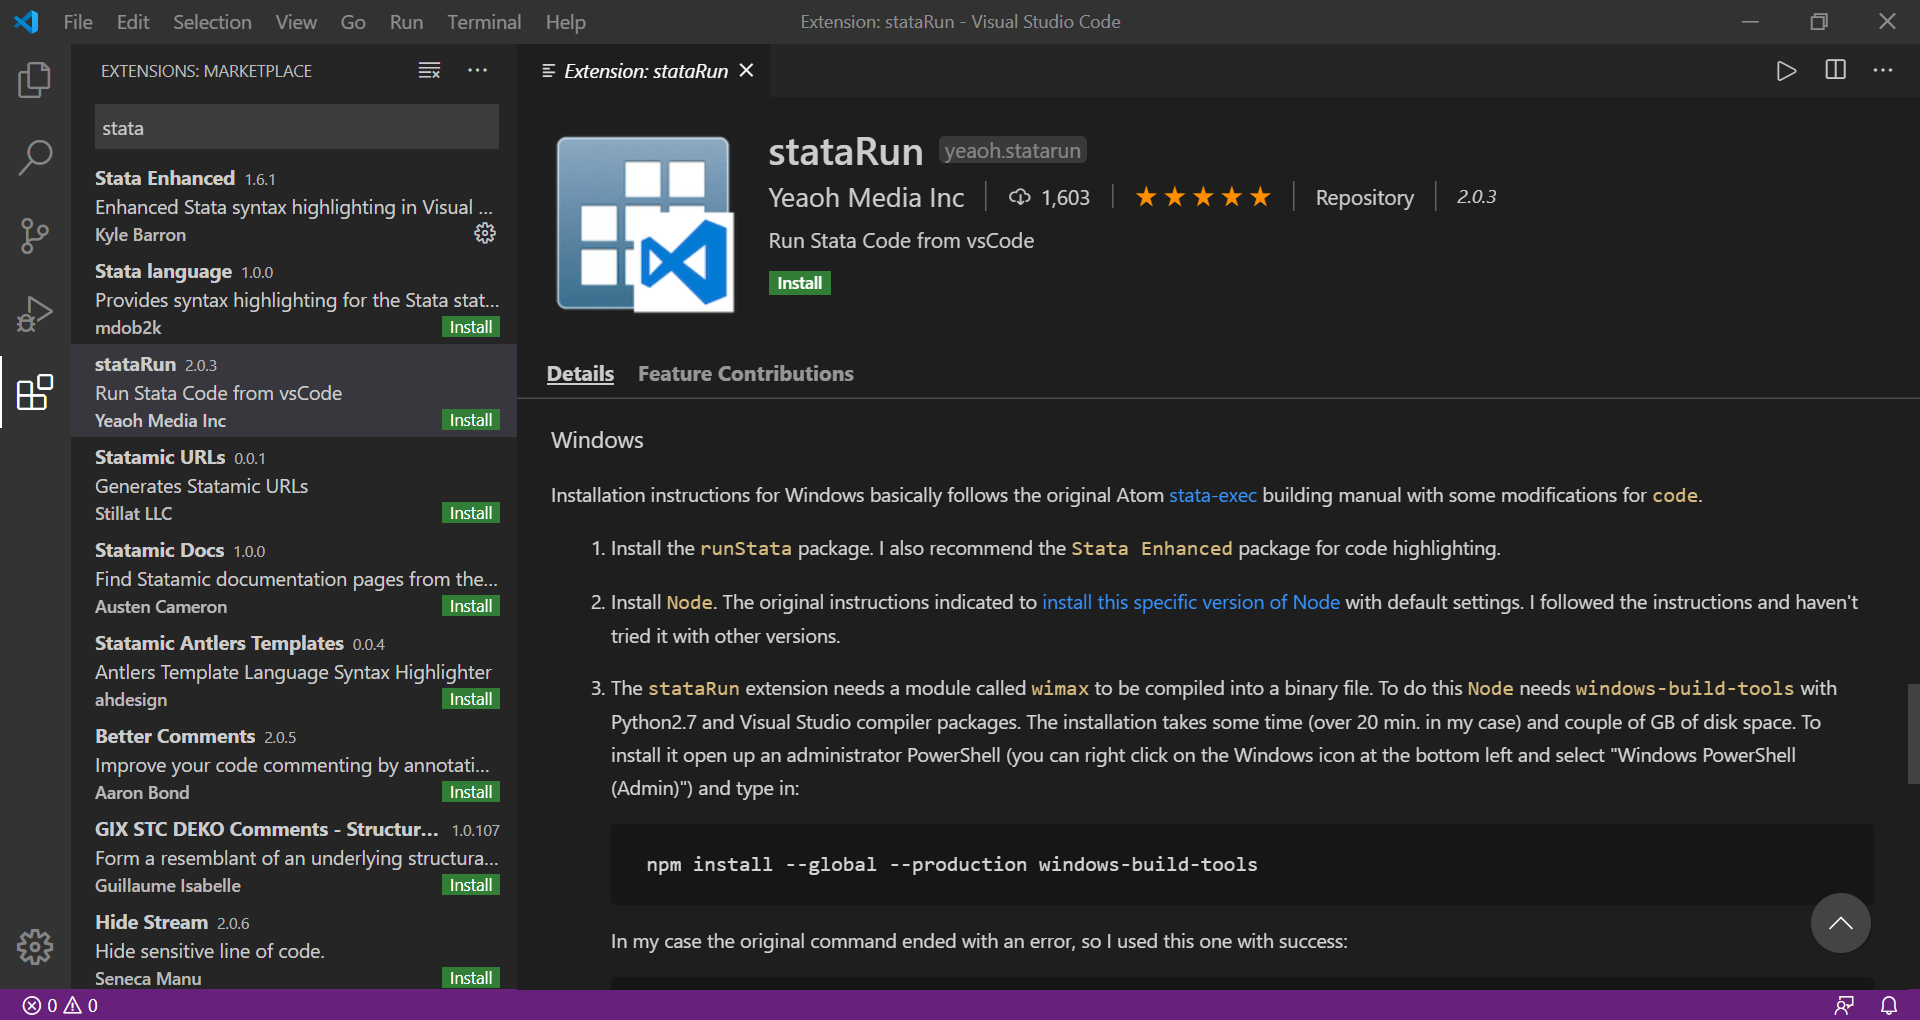
Task: Open the Extensions panel More Actions menu
Action: click(477, 70)
